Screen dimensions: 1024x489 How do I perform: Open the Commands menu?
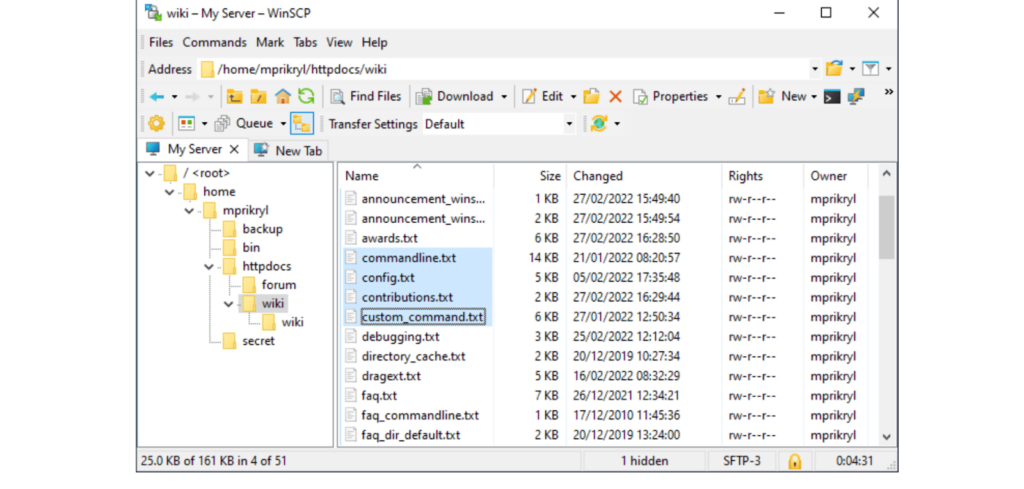(x=214, y=43)
